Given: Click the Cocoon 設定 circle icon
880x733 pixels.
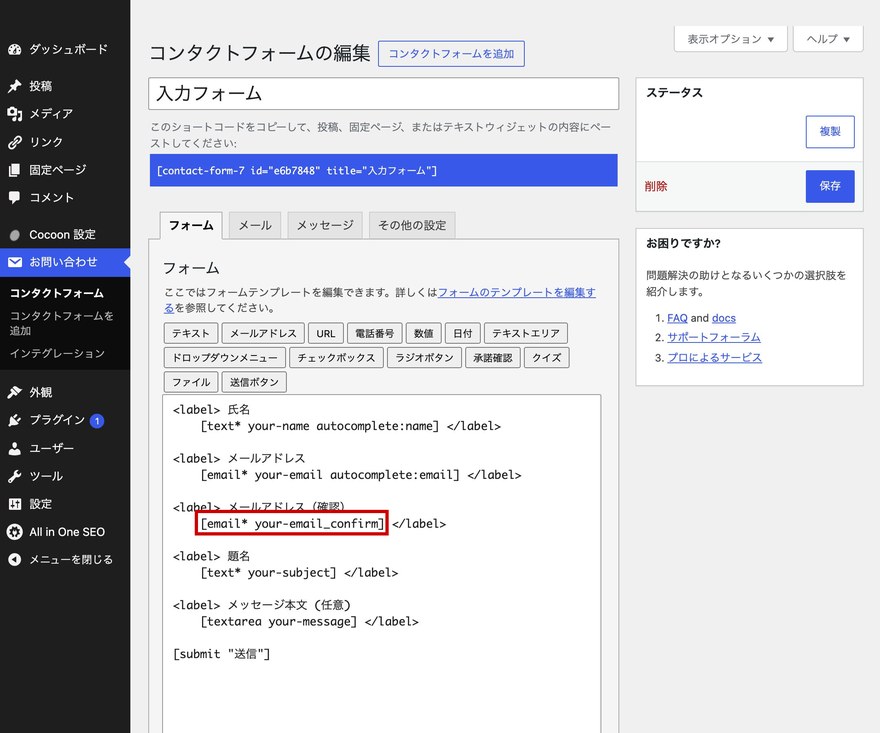Looking at the screenshot, I should click(15, 235).
